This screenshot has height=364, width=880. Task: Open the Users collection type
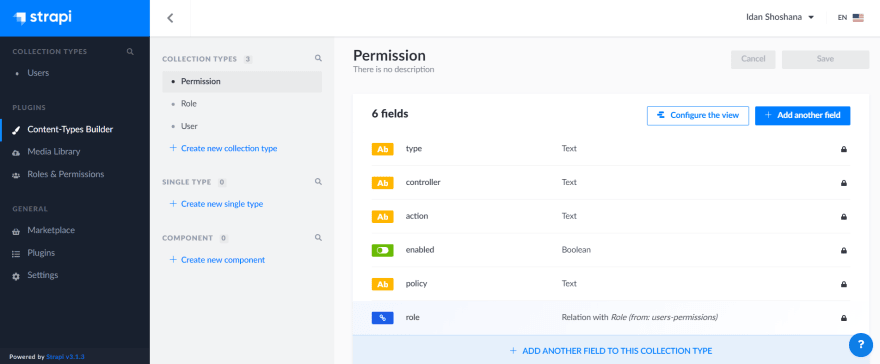38,73
